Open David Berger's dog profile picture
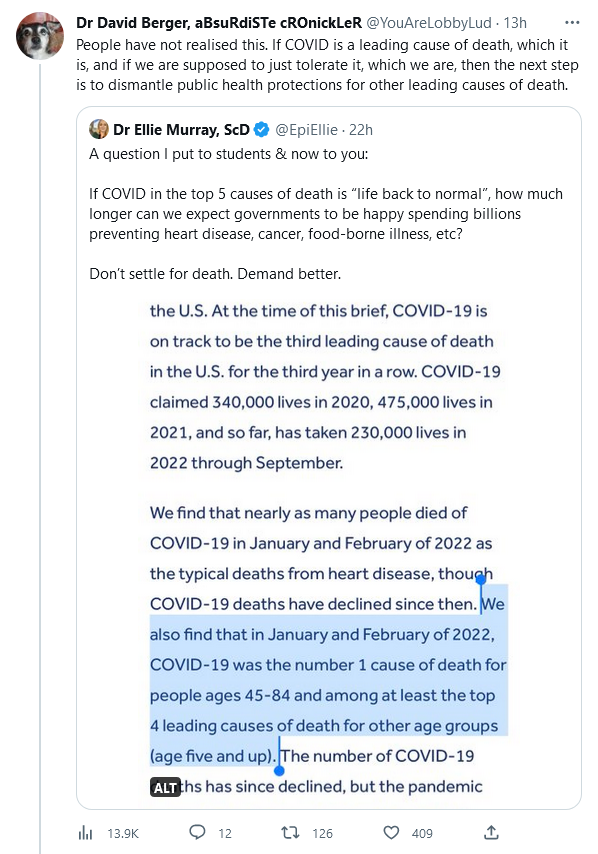Image resolution: width=598 pixels, height=854 pixels. pos(40,35)
